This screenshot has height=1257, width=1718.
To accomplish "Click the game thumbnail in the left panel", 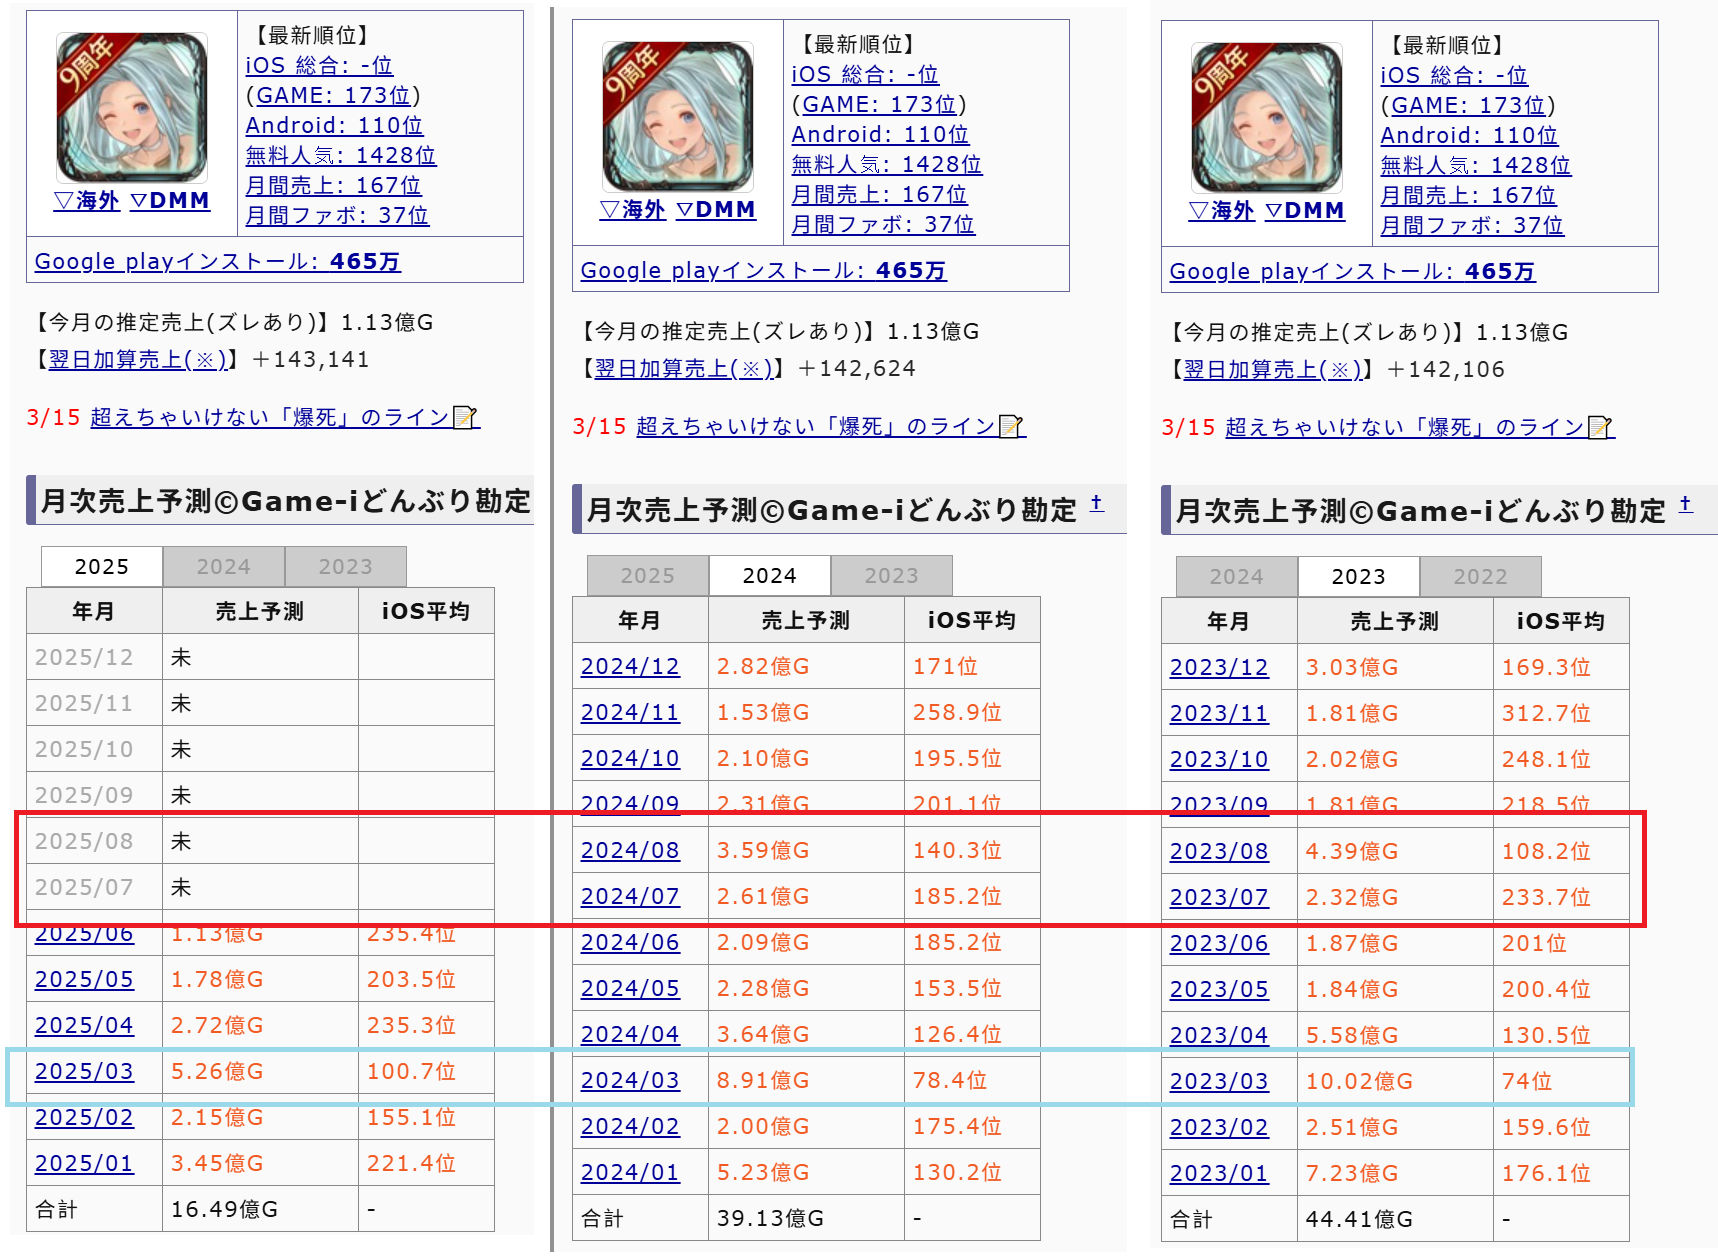I will pyautogui.click(x=132, y=107).
